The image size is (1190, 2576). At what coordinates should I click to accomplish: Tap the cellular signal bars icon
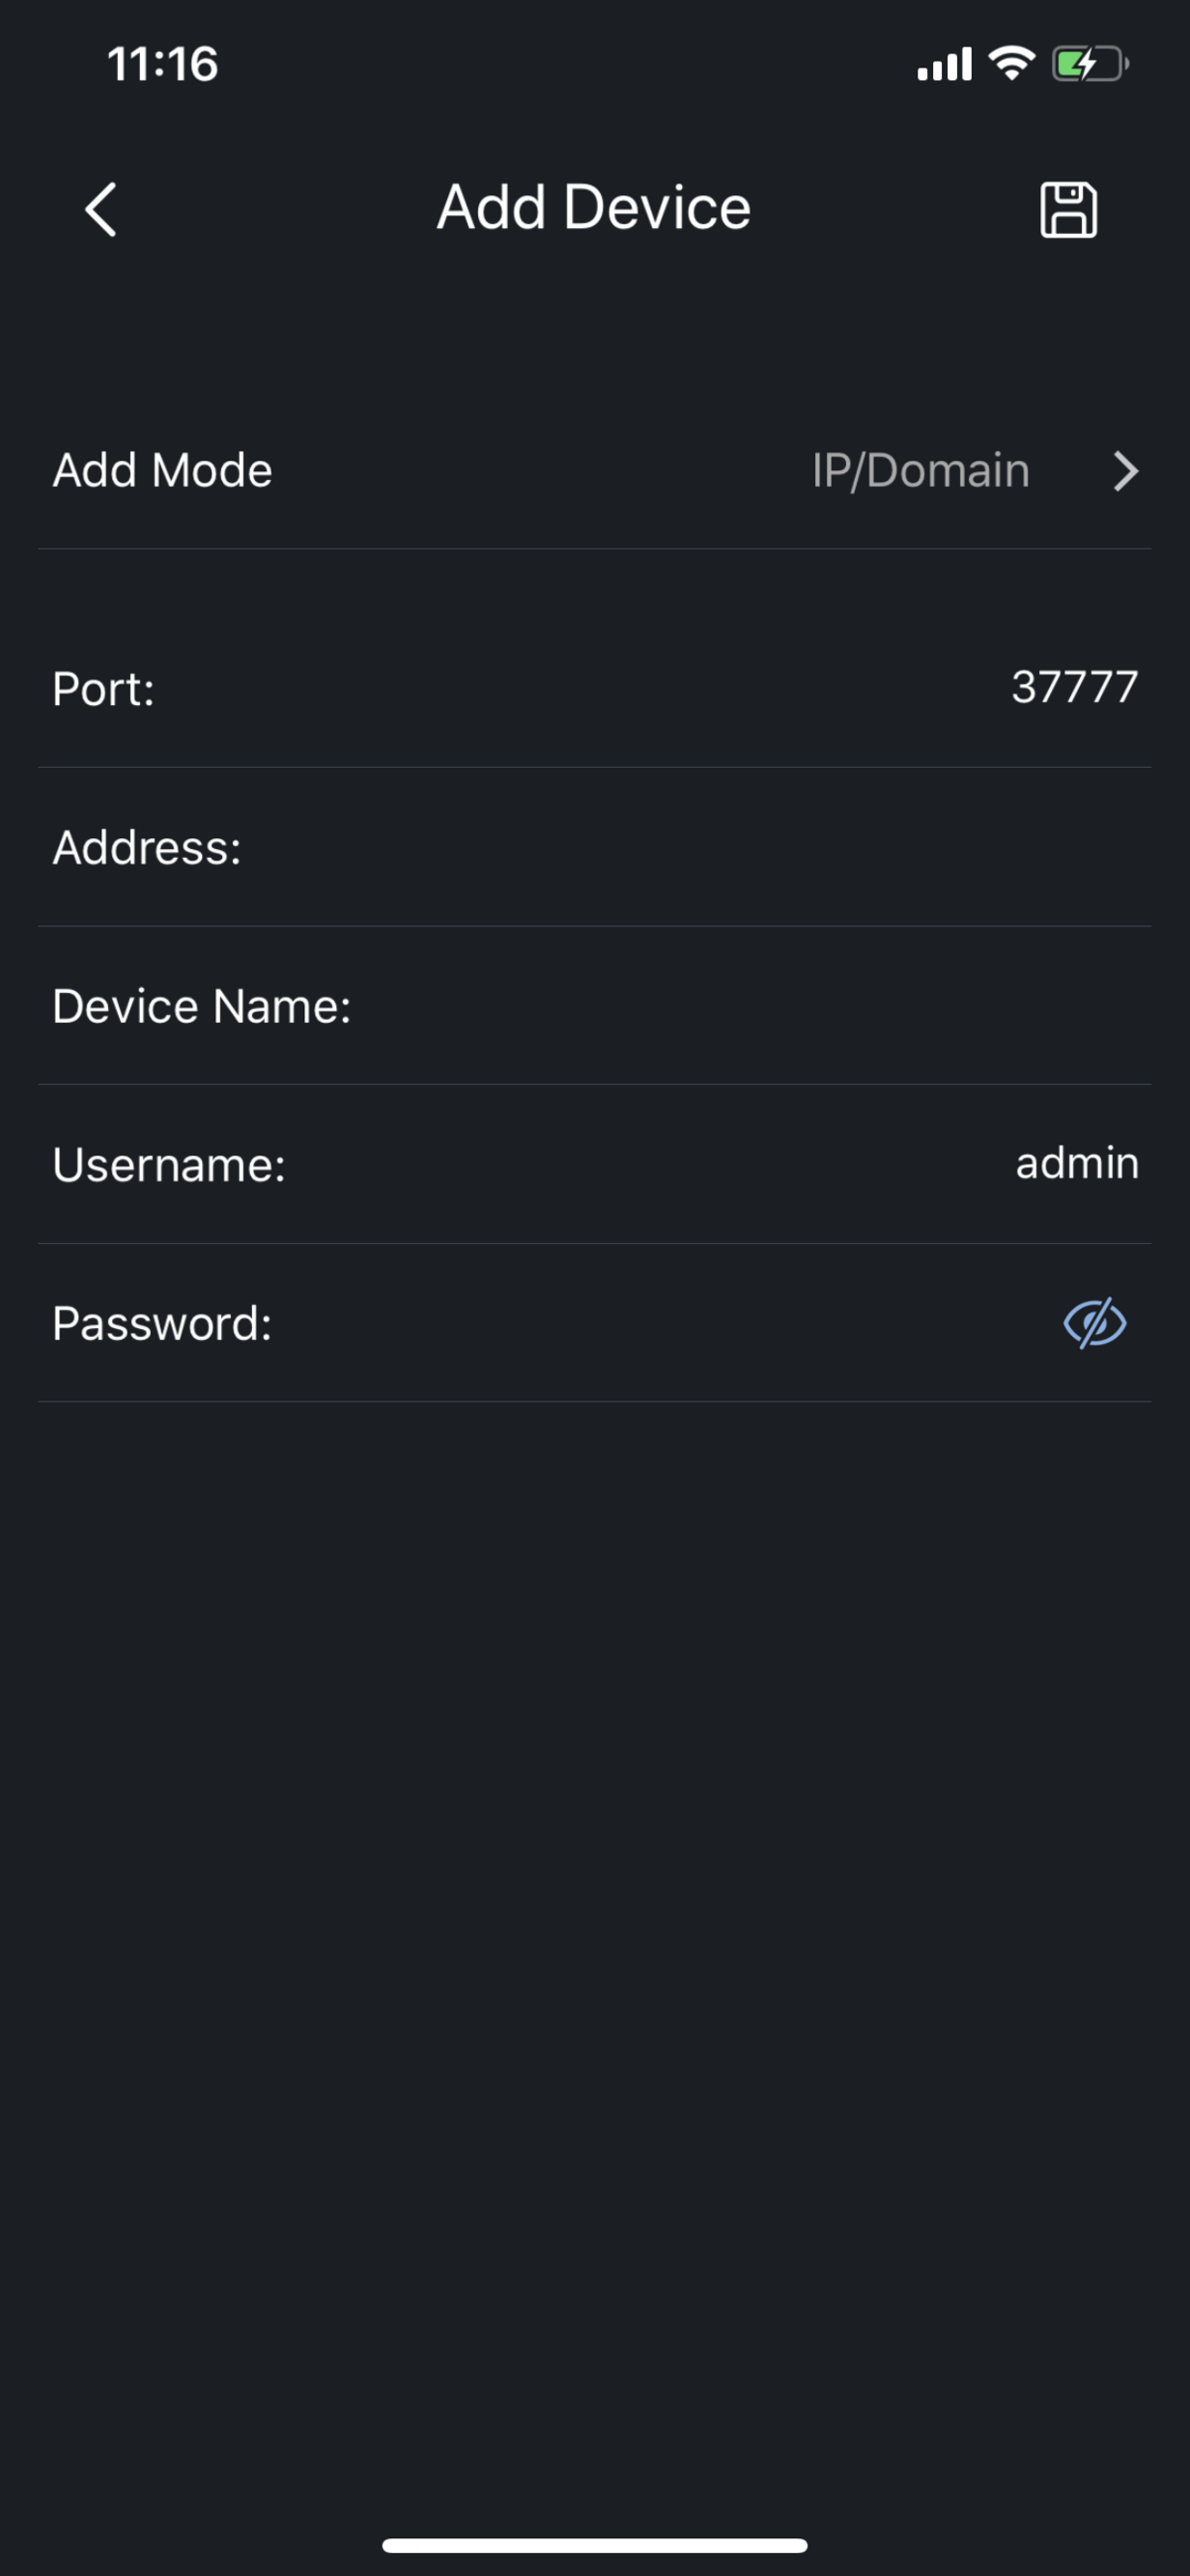coord(944,64)
